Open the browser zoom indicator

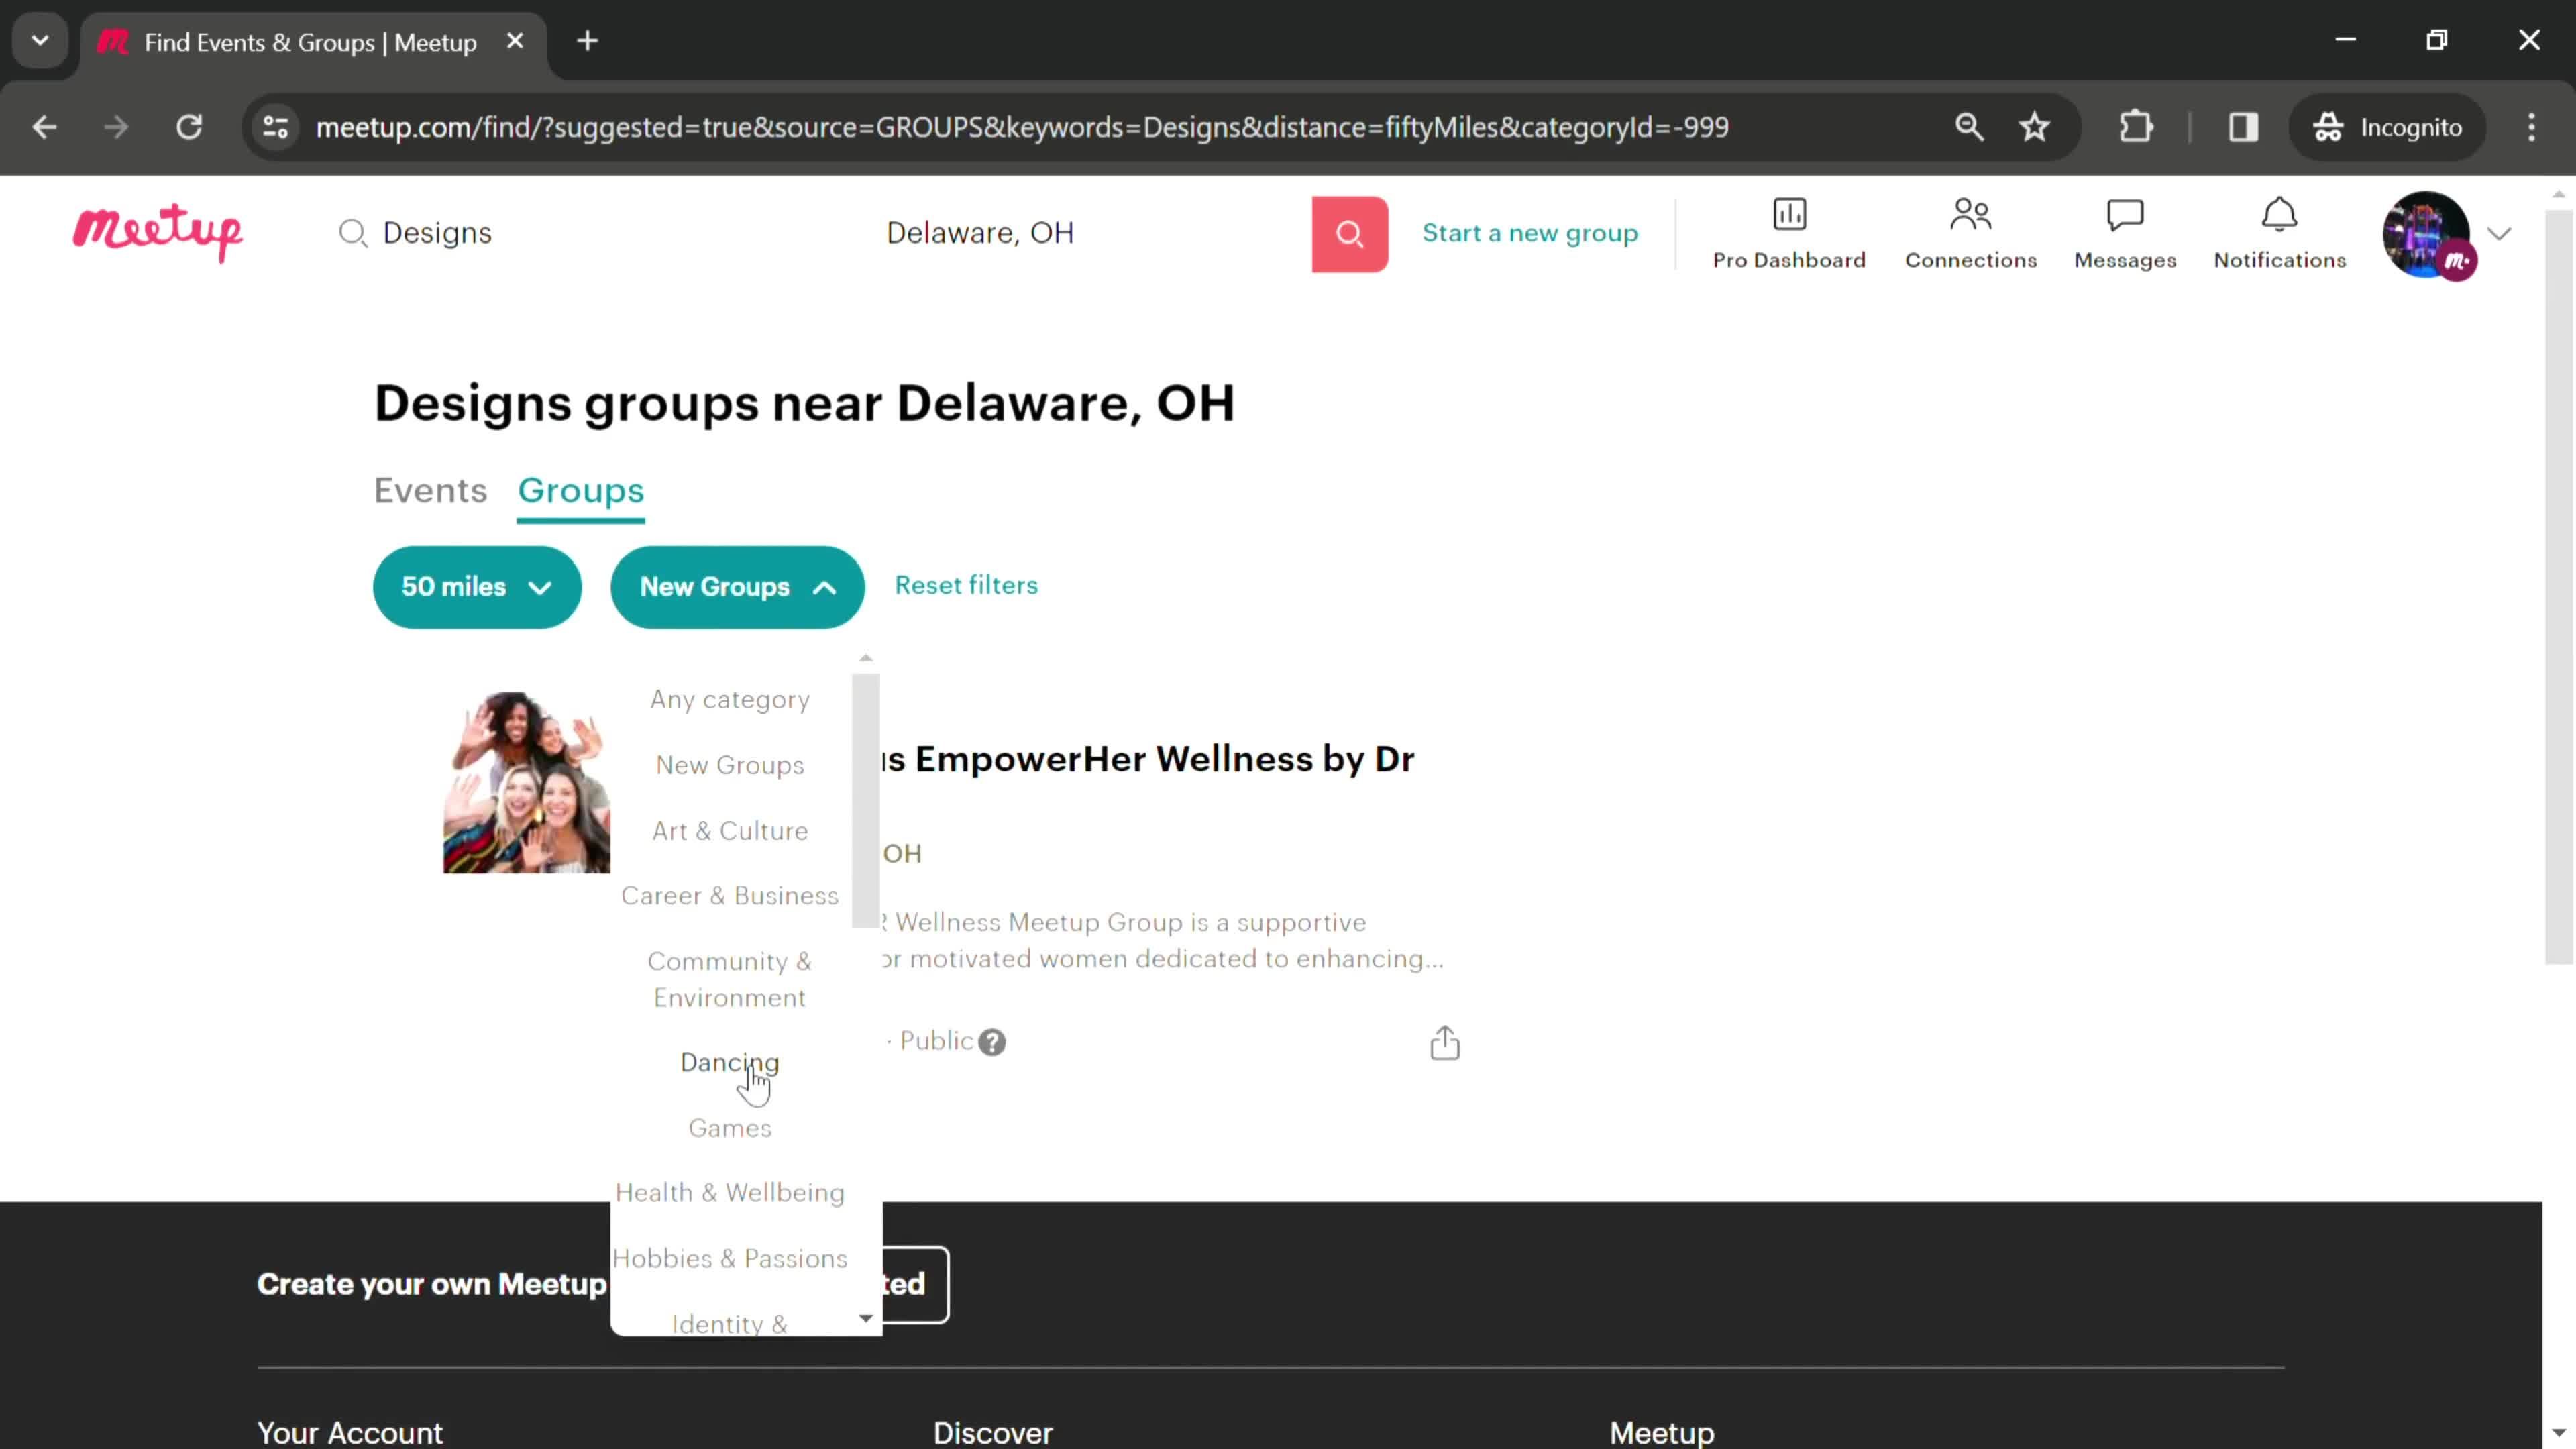1969,127
